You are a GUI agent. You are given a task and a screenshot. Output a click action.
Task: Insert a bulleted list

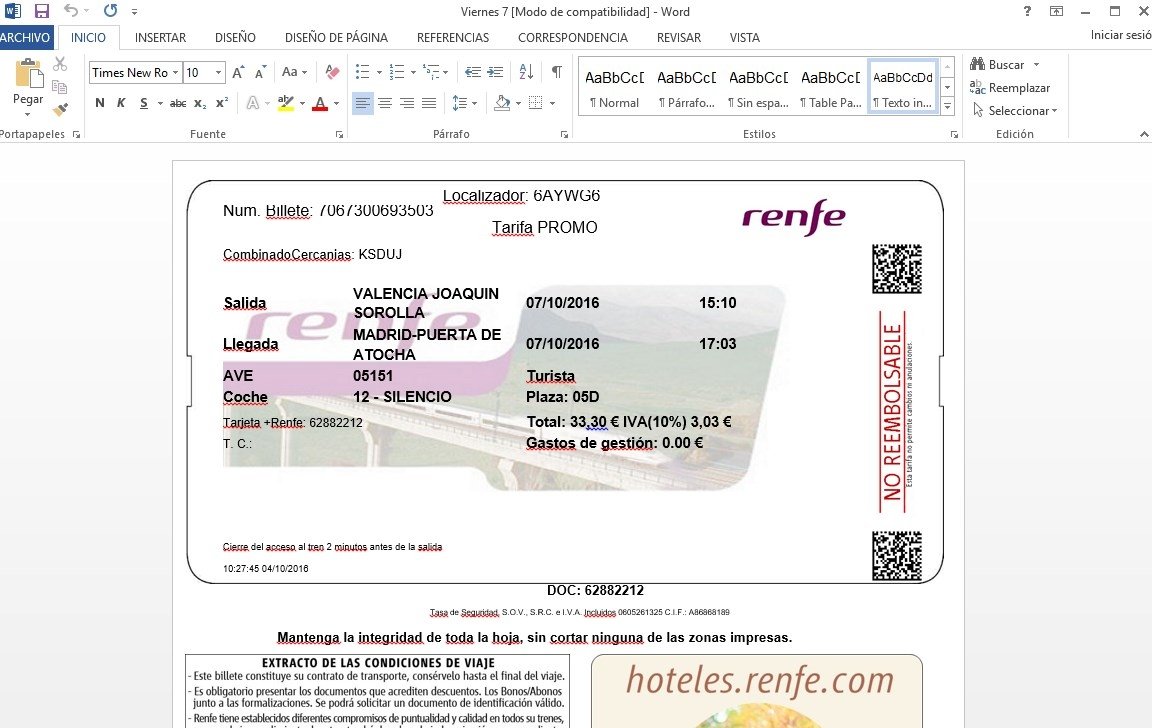[x=363, y=72]
